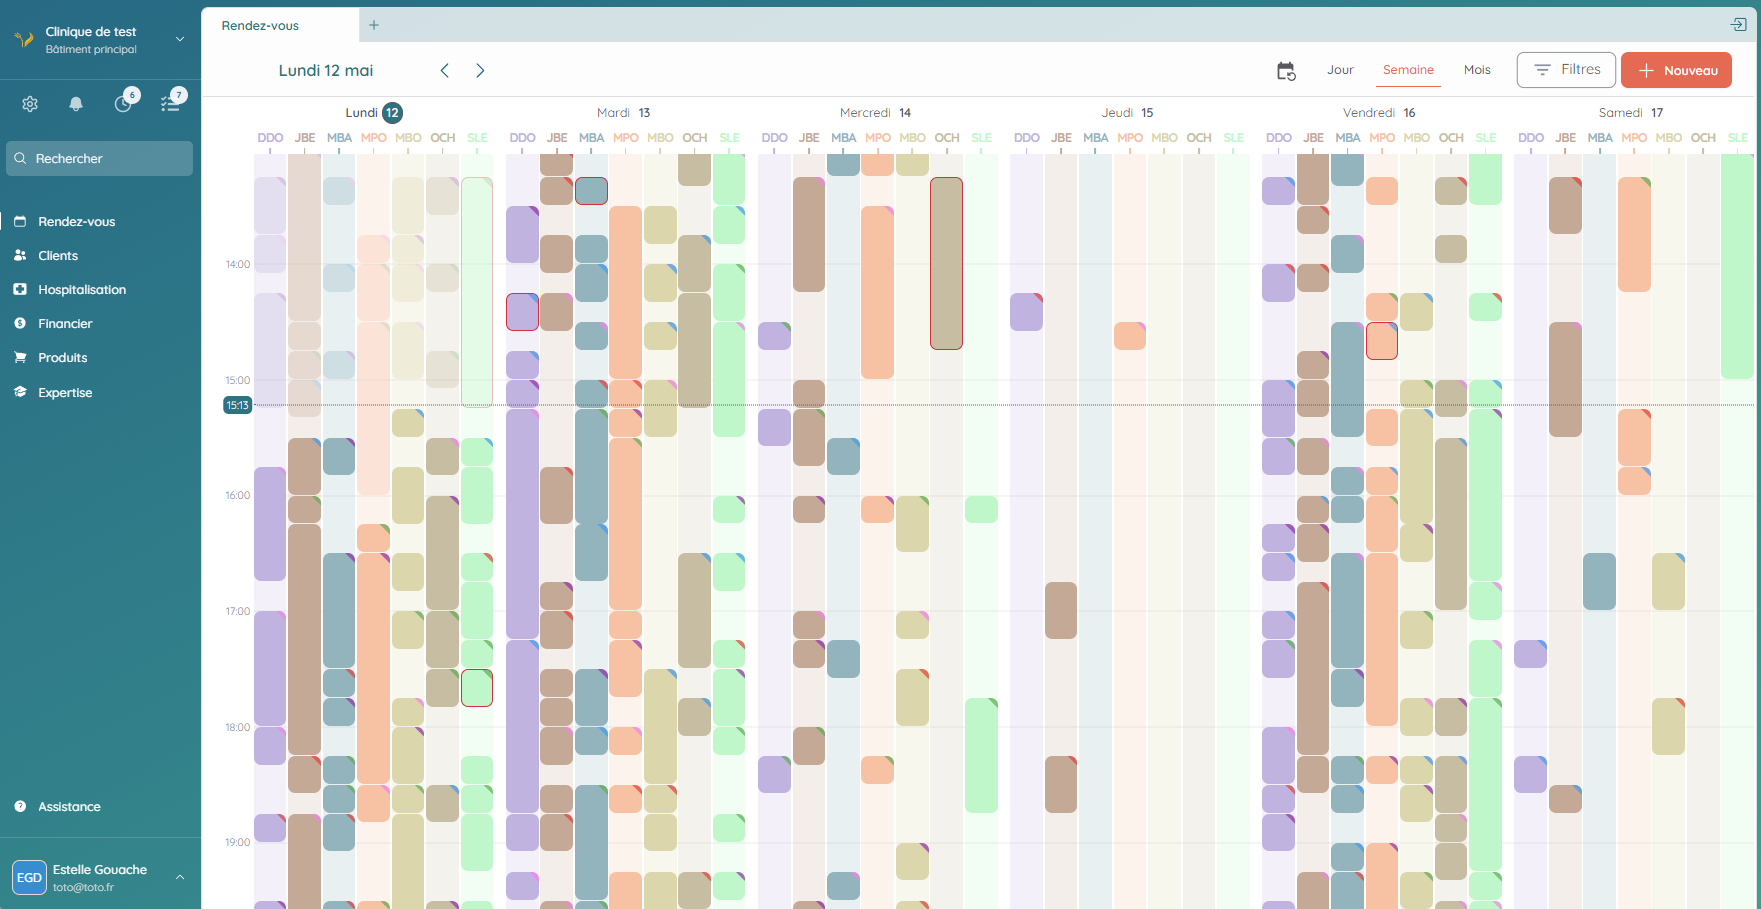
Task: Click the SLE column label under Lundi
Action: coord(477,138)
